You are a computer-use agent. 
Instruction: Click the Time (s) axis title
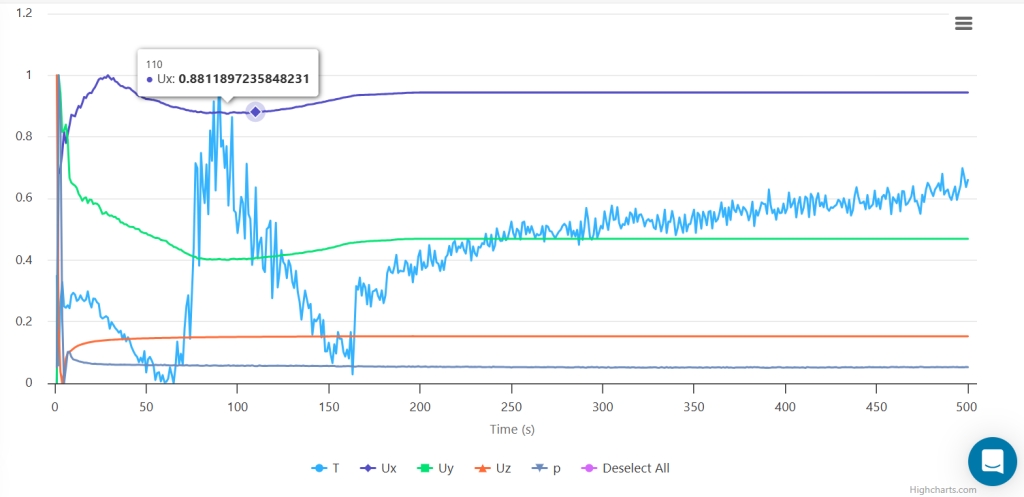(x=511, y=429)
